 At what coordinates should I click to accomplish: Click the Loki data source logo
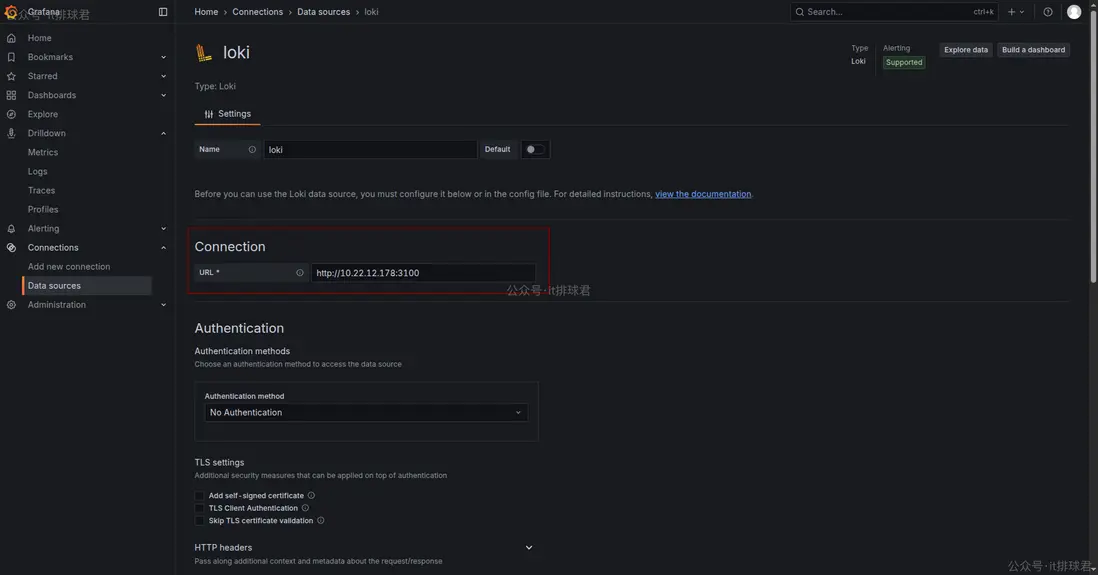tap(204, 53)
